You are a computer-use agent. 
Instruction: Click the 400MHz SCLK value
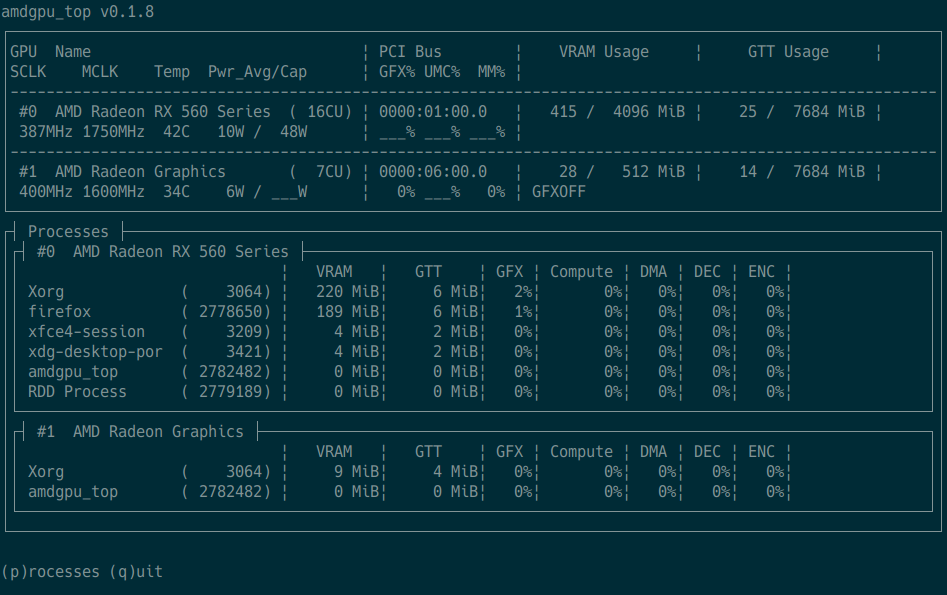click(46, 191)
